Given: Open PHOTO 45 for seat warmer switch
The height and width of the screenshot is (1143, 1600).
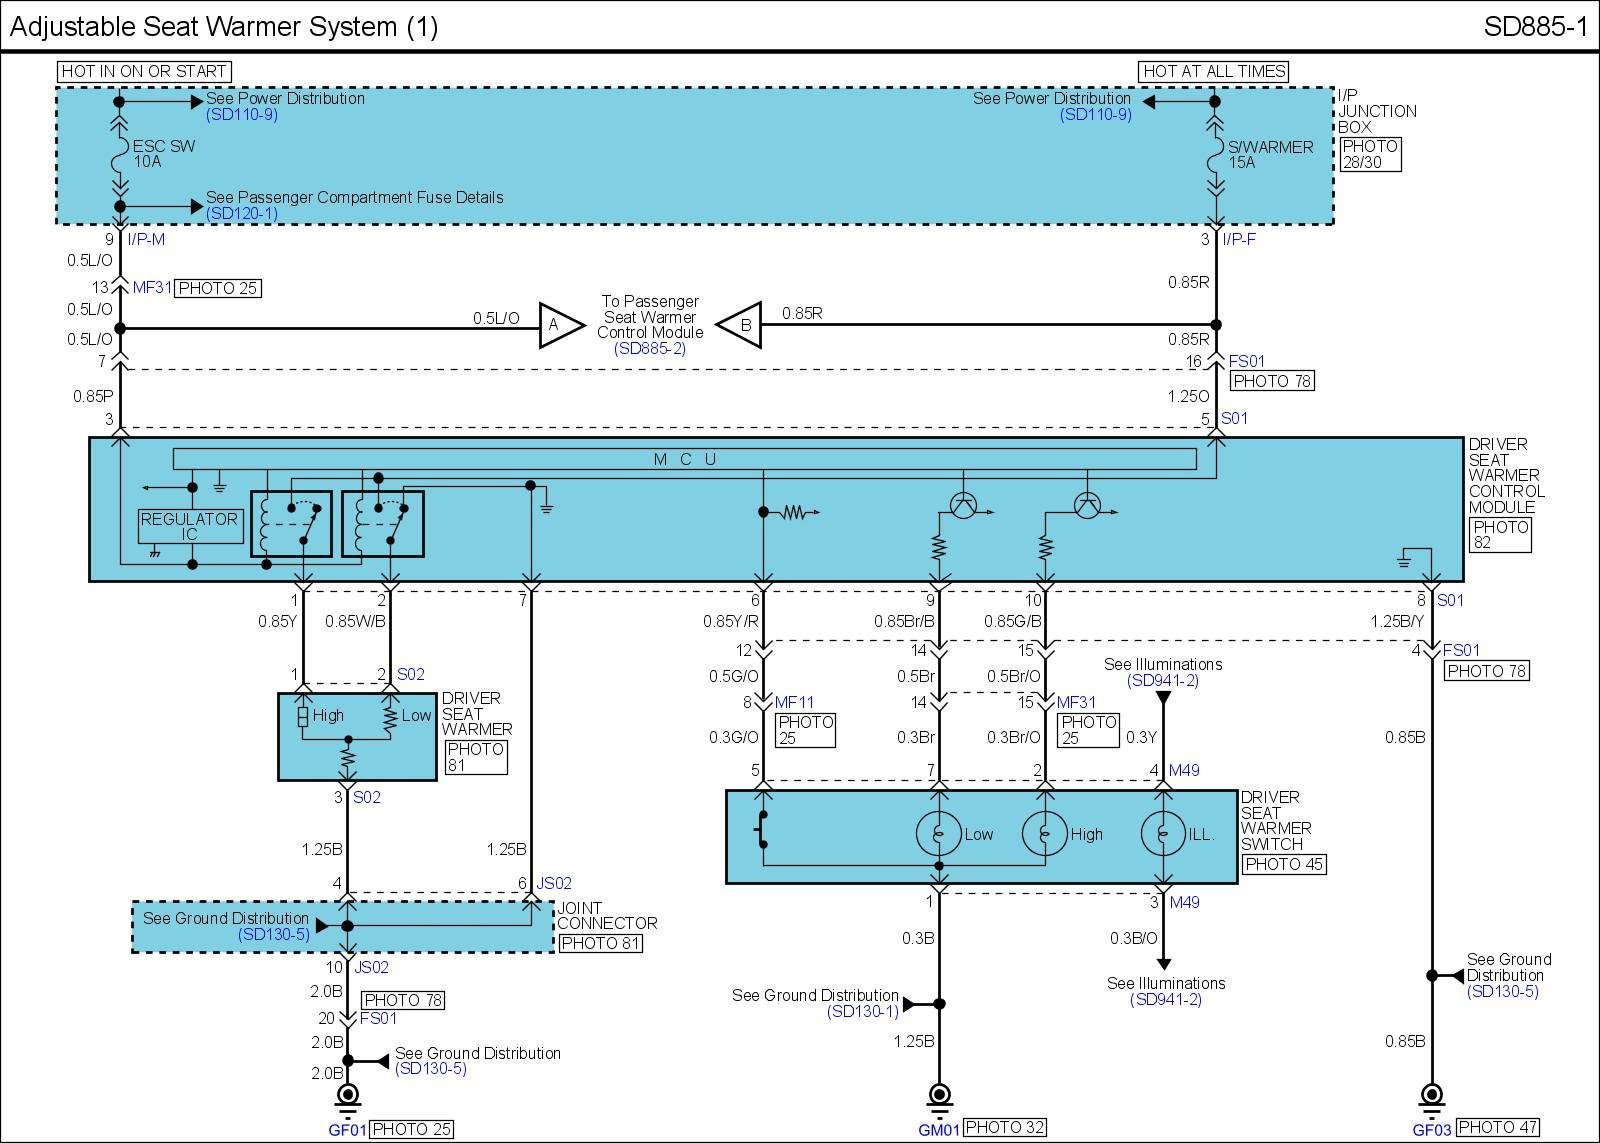Looking at the screenshot, I should pyautogui.click(x=1283, y=864).
